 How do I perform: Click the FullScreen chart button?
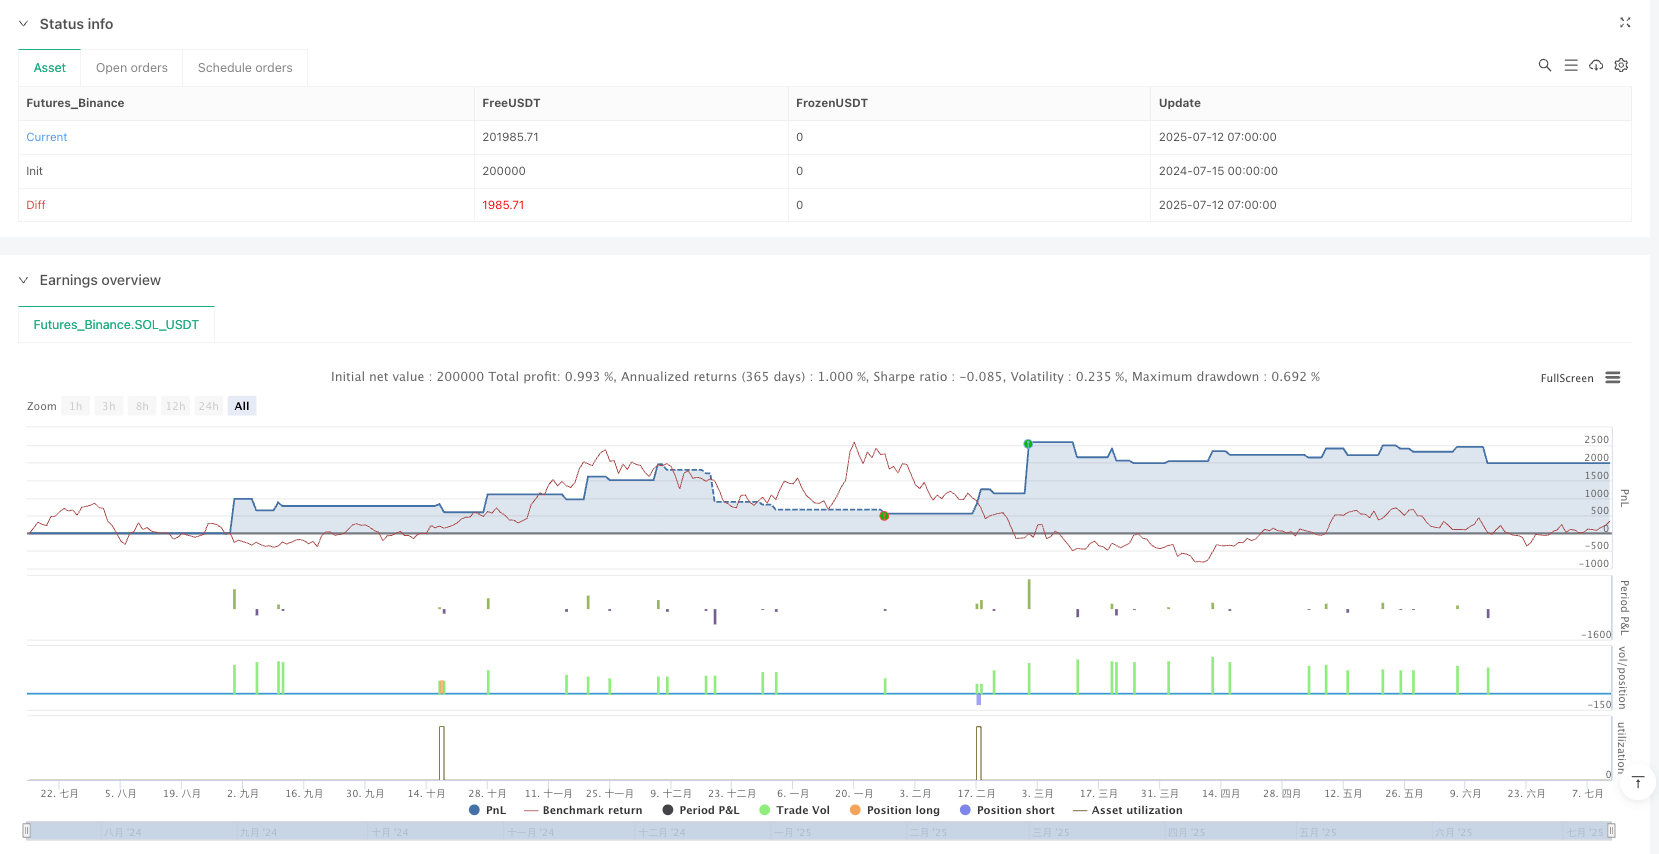(1566, 378)
